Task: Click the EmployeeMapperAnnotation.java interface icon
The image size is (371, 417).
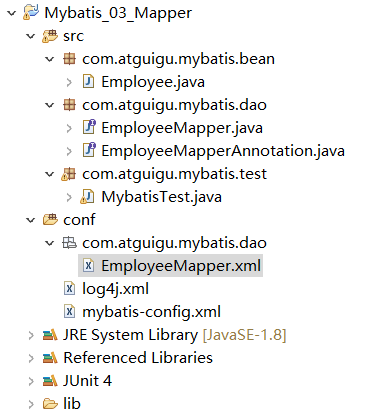Action: [89, 150]
